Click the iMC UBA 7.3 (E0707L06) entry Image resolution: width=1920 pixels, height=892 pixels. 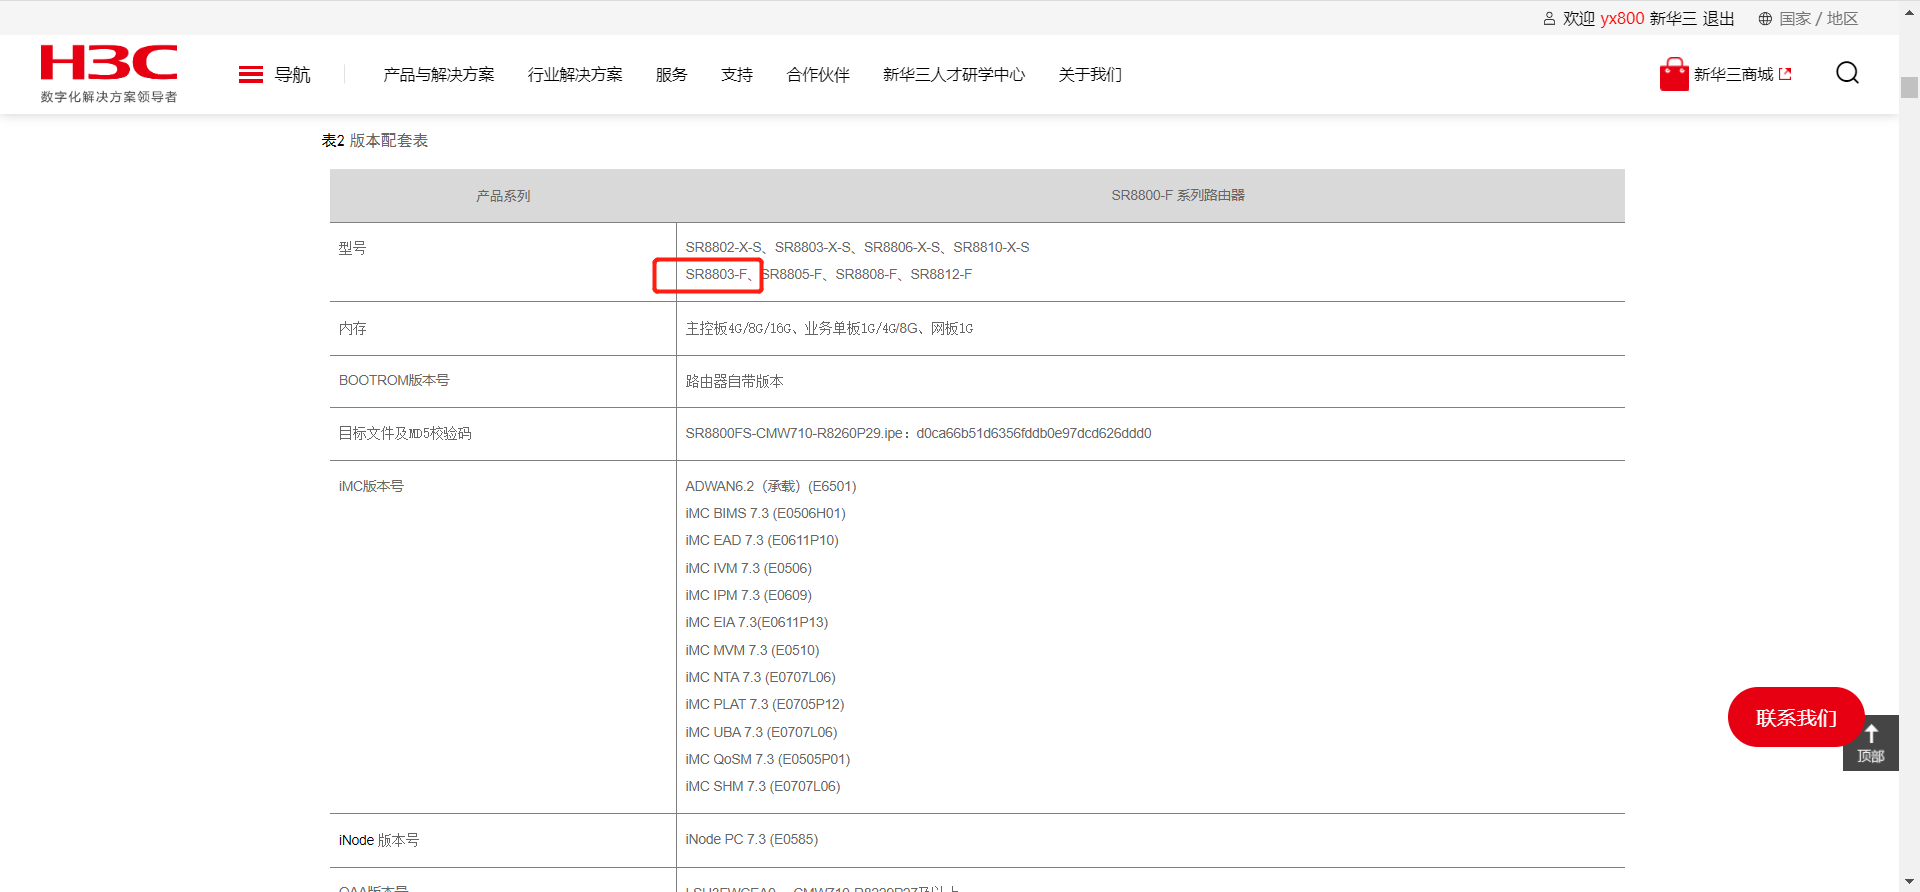point(762,732)
